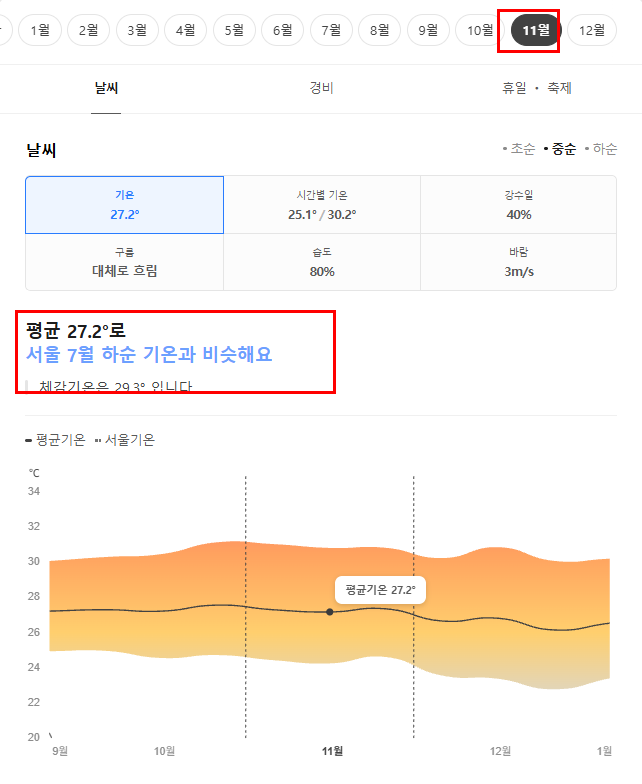Select the 8월 month chip
Screen dimensions: 642x784
(380, 30)
